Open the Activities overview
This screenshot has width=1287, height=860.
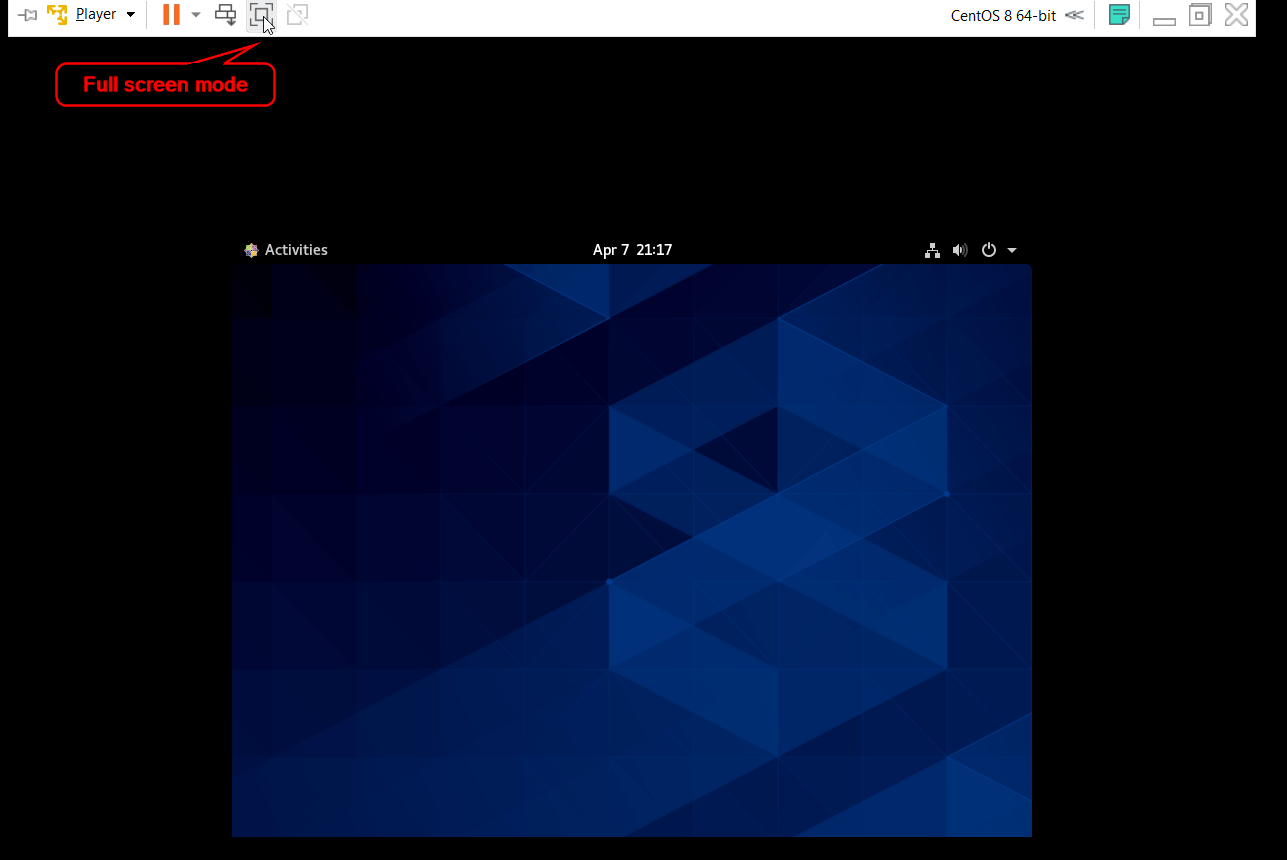point(286,249)
